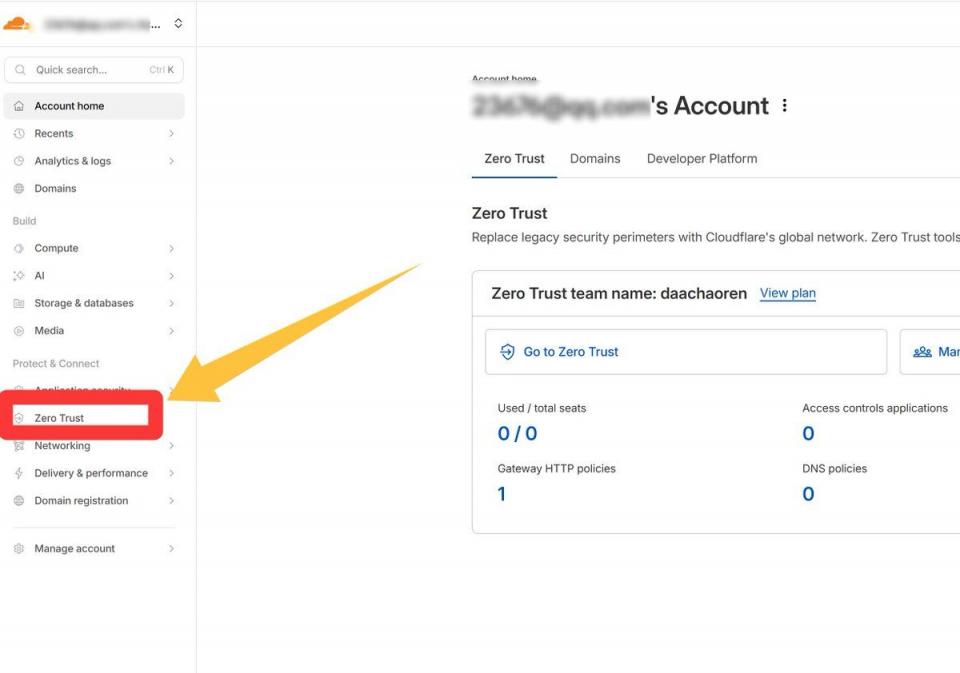This screenshot has width=960, height=673.
Task: Switch to the Domains tab
Action: tap(595, 159)
